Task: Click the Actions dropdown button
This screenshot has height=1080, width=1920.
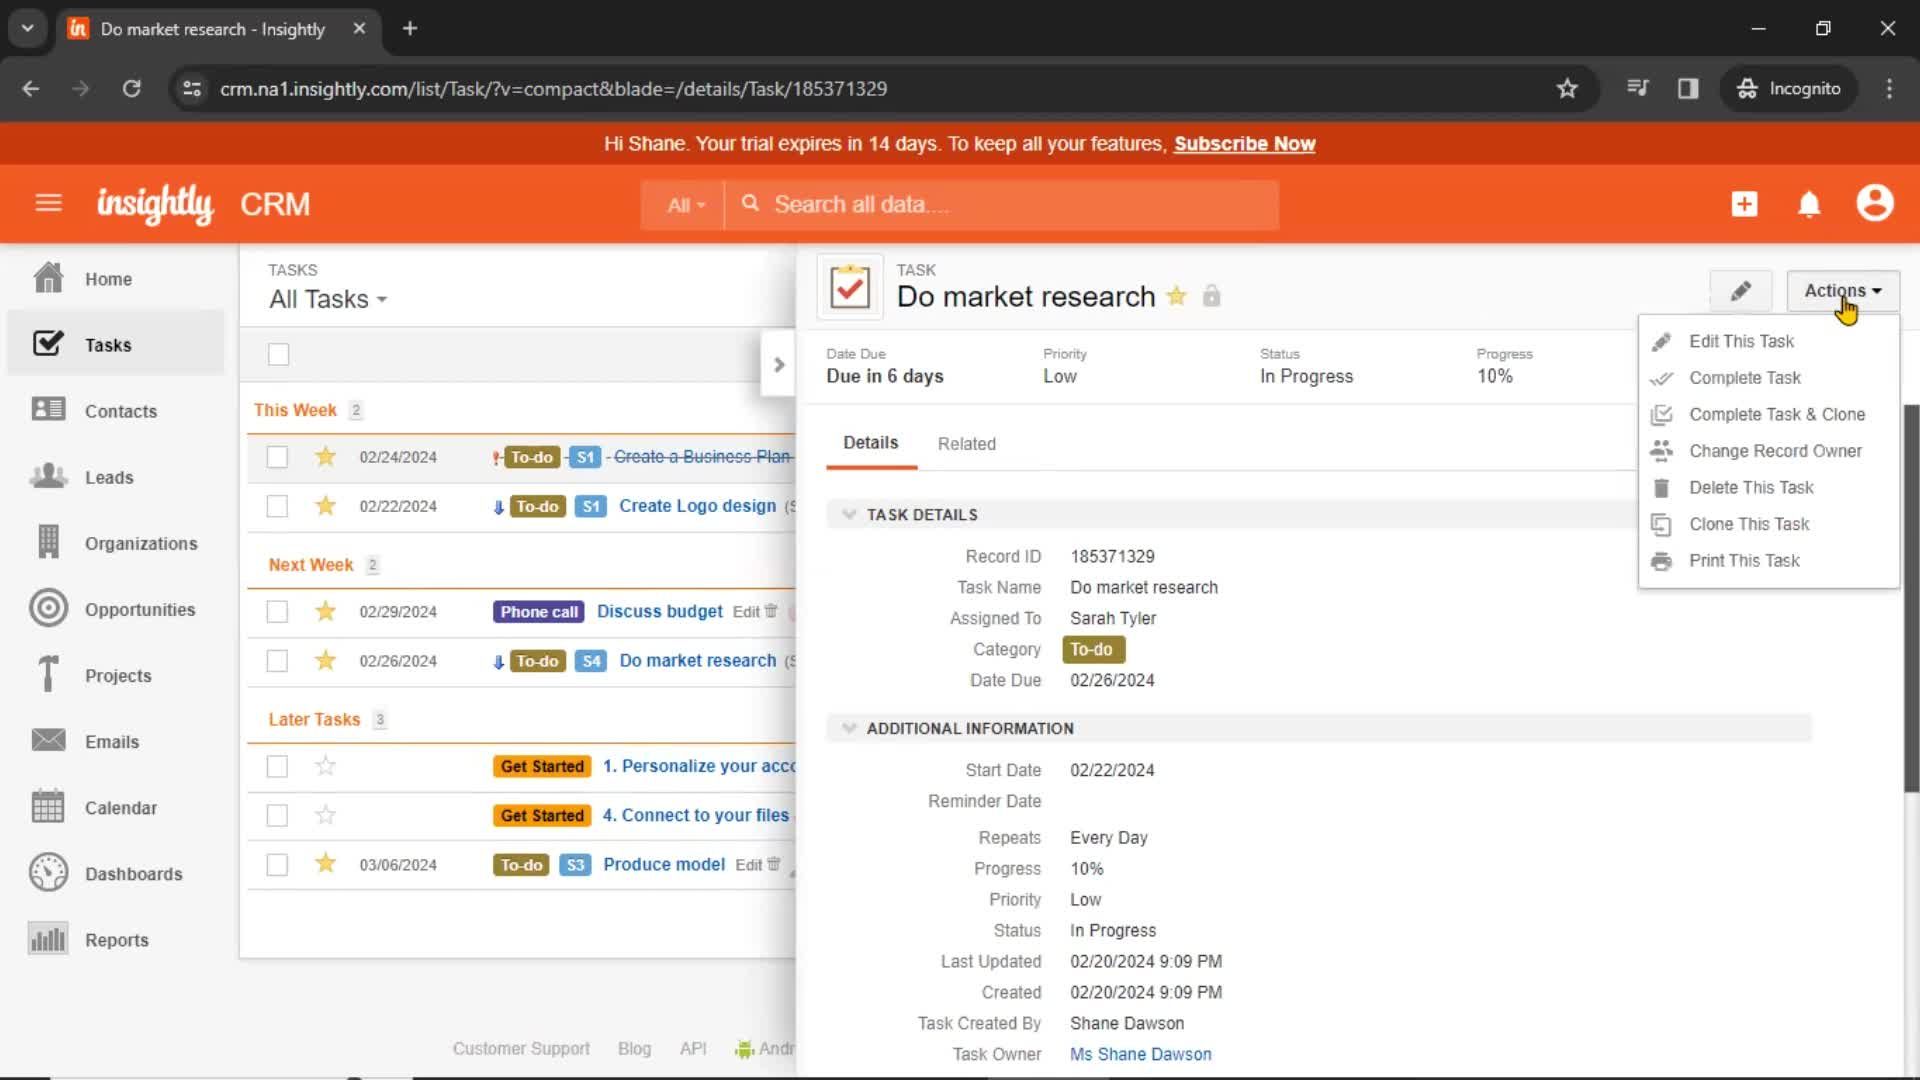Action: [1841, 289]
